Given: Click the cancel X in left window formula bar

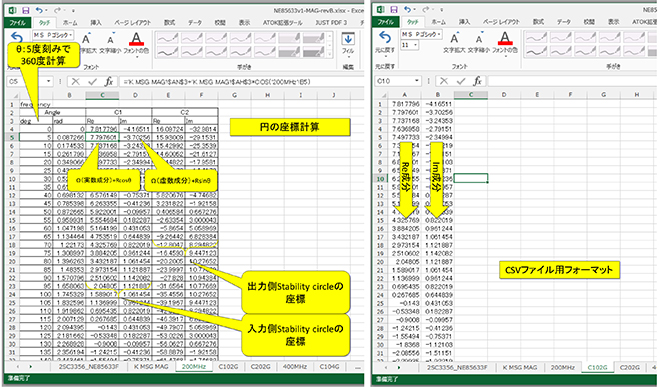Looking at the screenshot, I should 76,81.
